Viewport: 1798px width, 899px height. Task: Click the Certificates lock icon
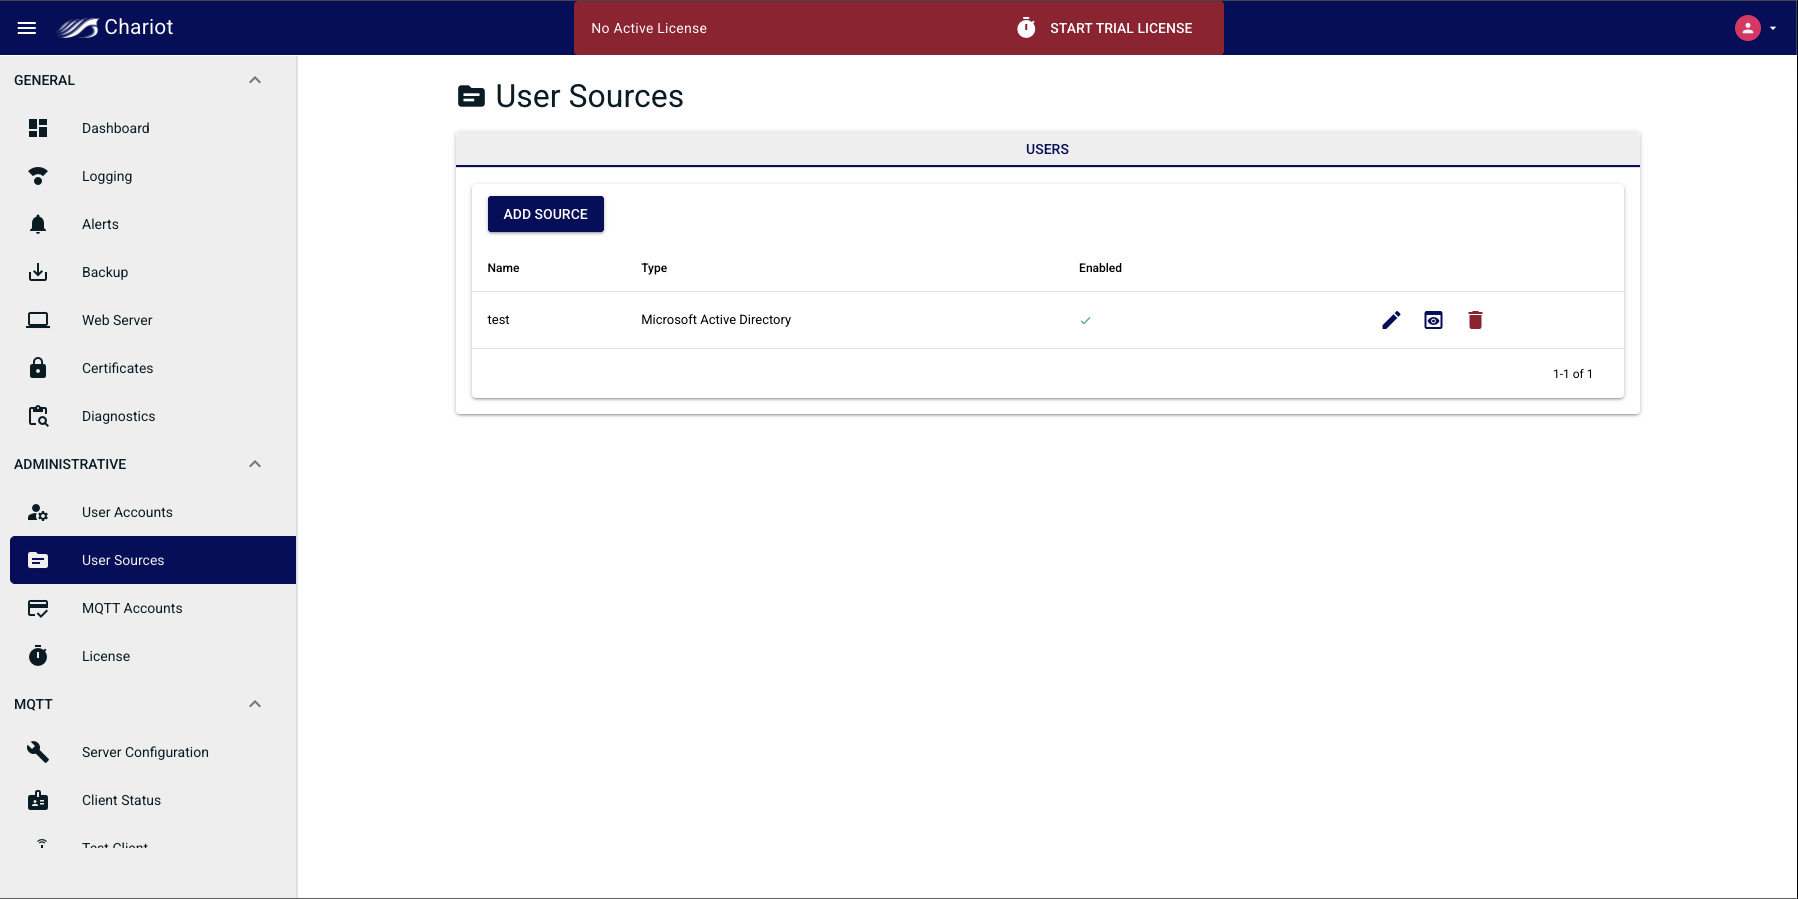[x=38, y=368]
